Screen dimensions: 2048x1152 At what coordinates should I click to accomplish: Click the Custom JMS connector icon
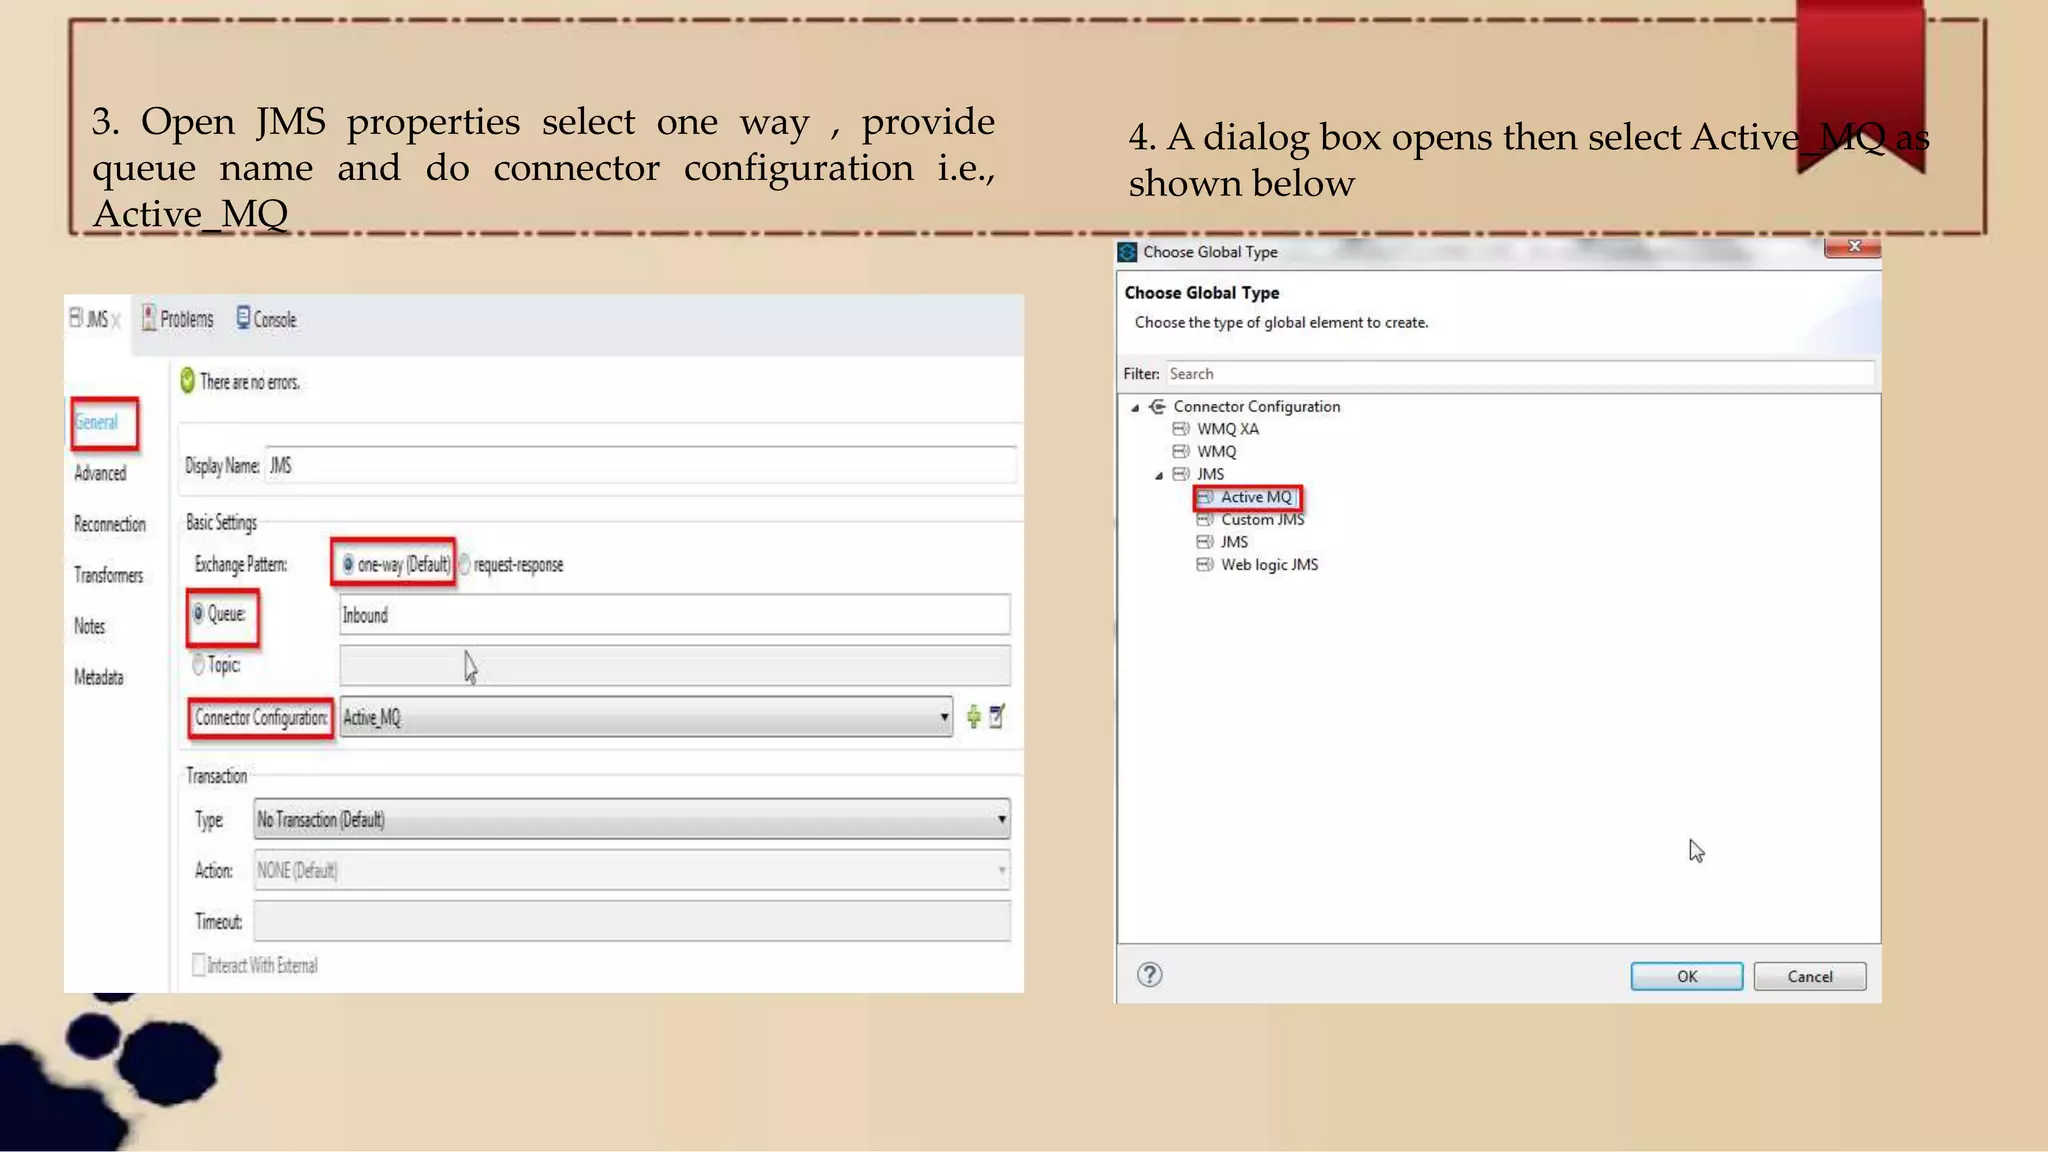tap(1205, 520)
